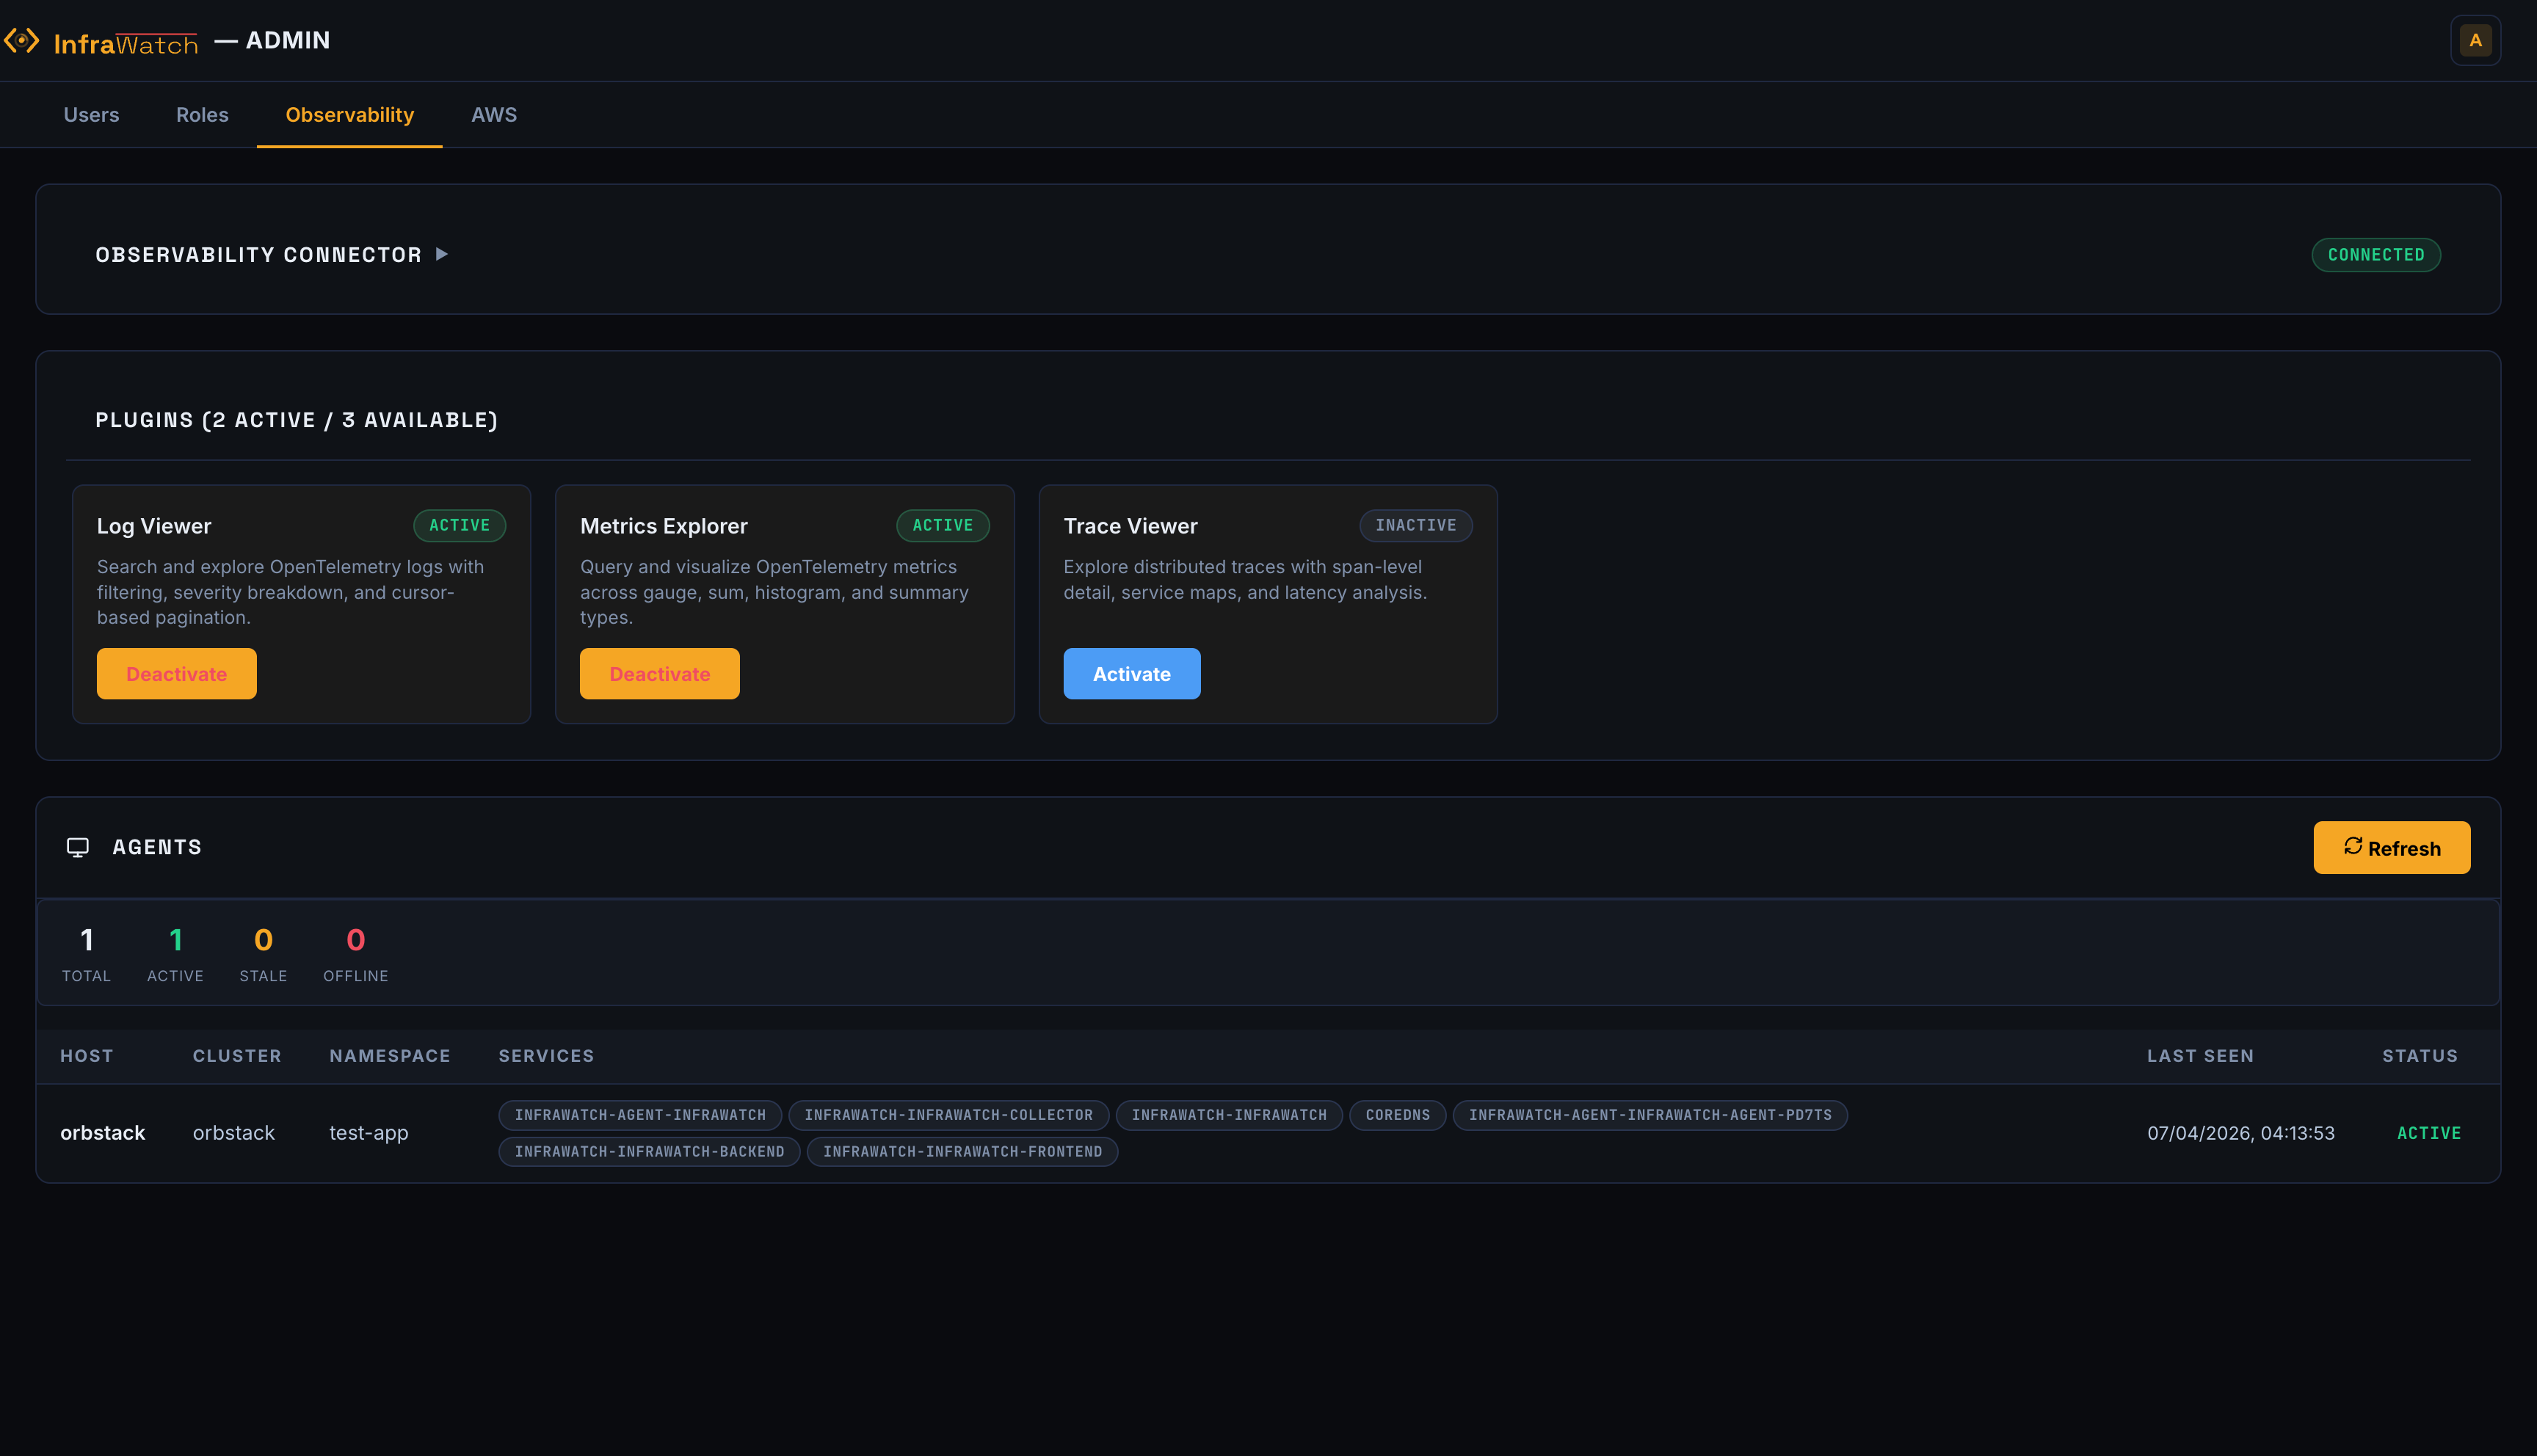The image size is (2537, 1456).
Task: Collapse the Plugins section header
Action: (297, 420)
